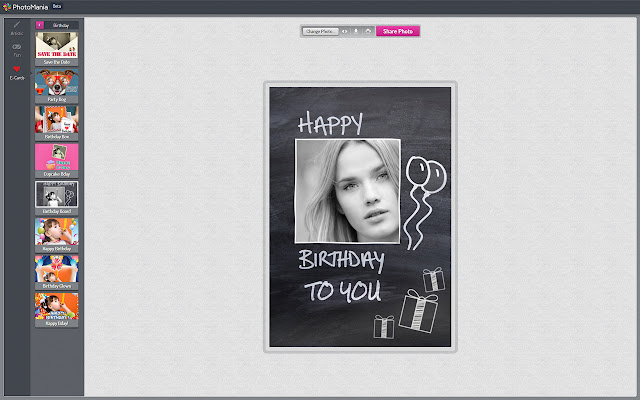
Task: Apply the Cupcake Bday template
Action: [57, 158]
